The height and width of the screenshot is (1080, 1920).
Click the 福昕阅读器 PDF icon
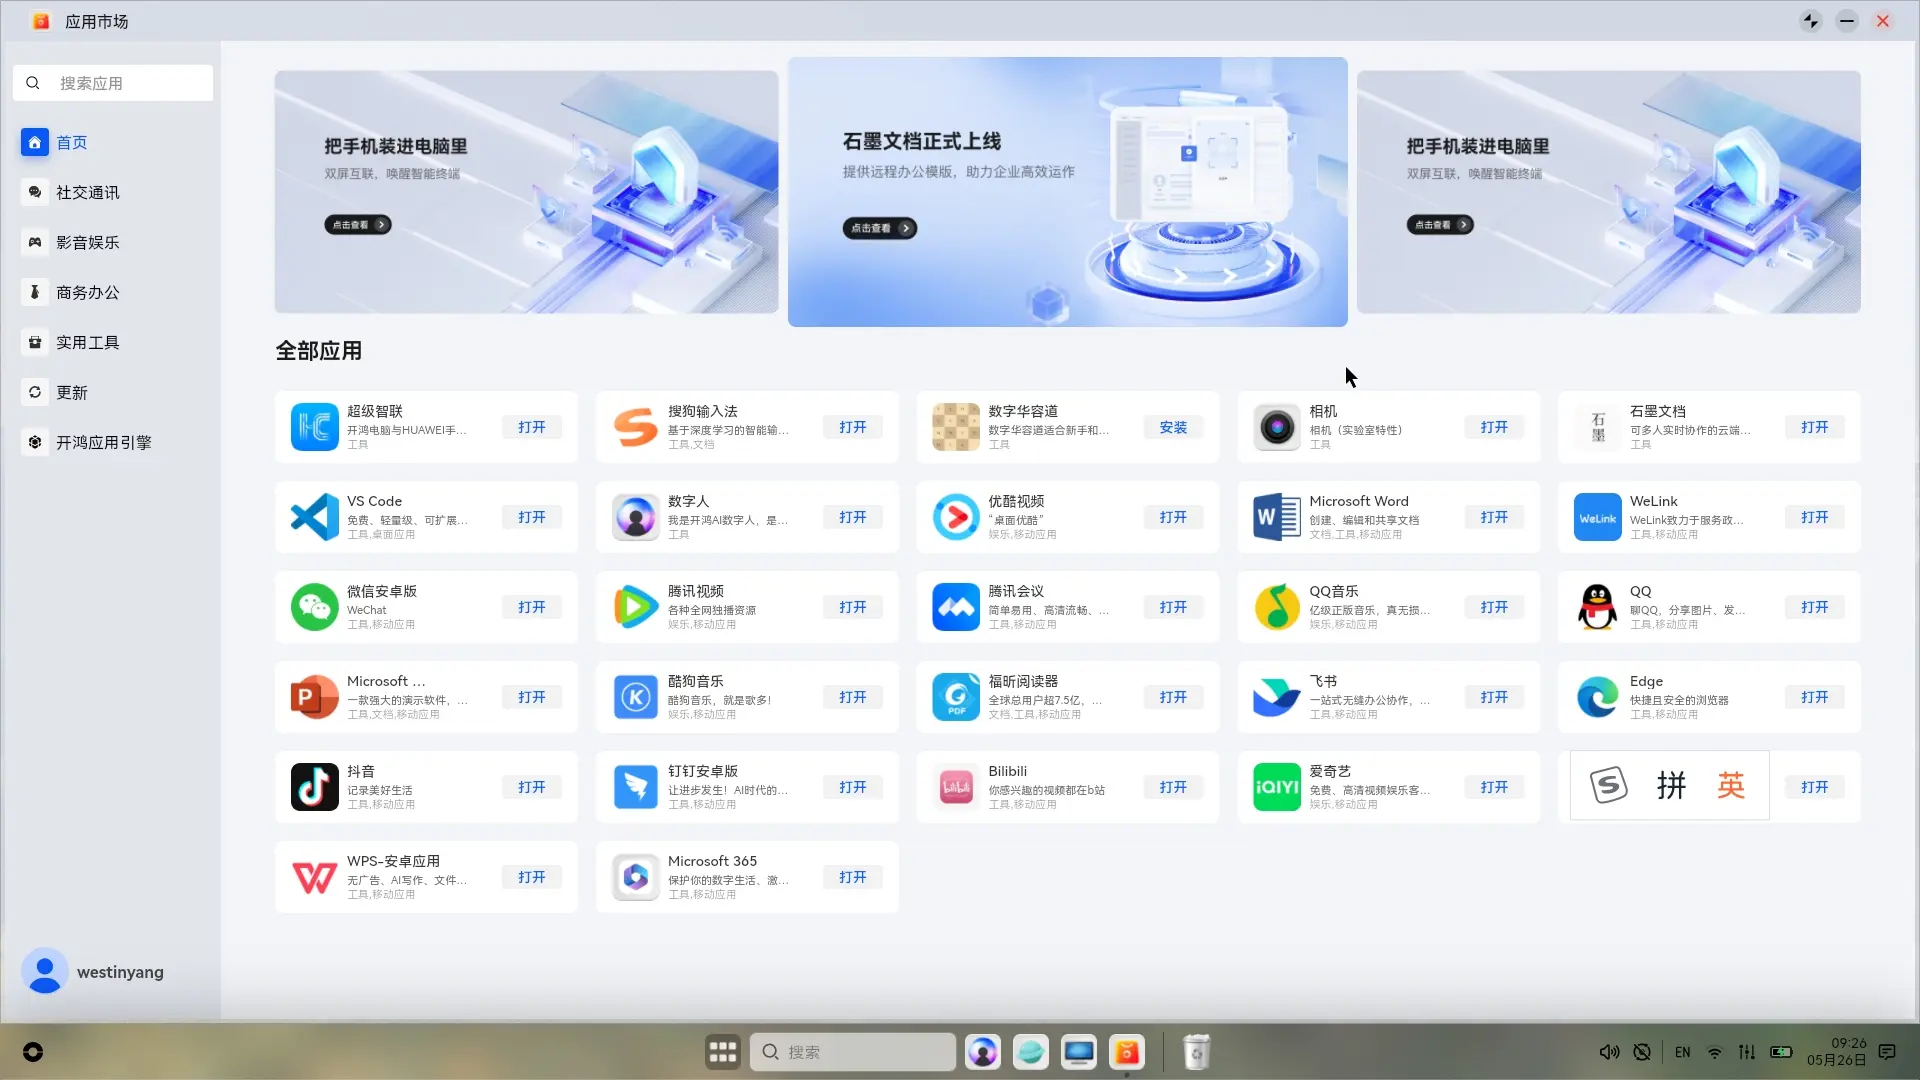point(956,697)
